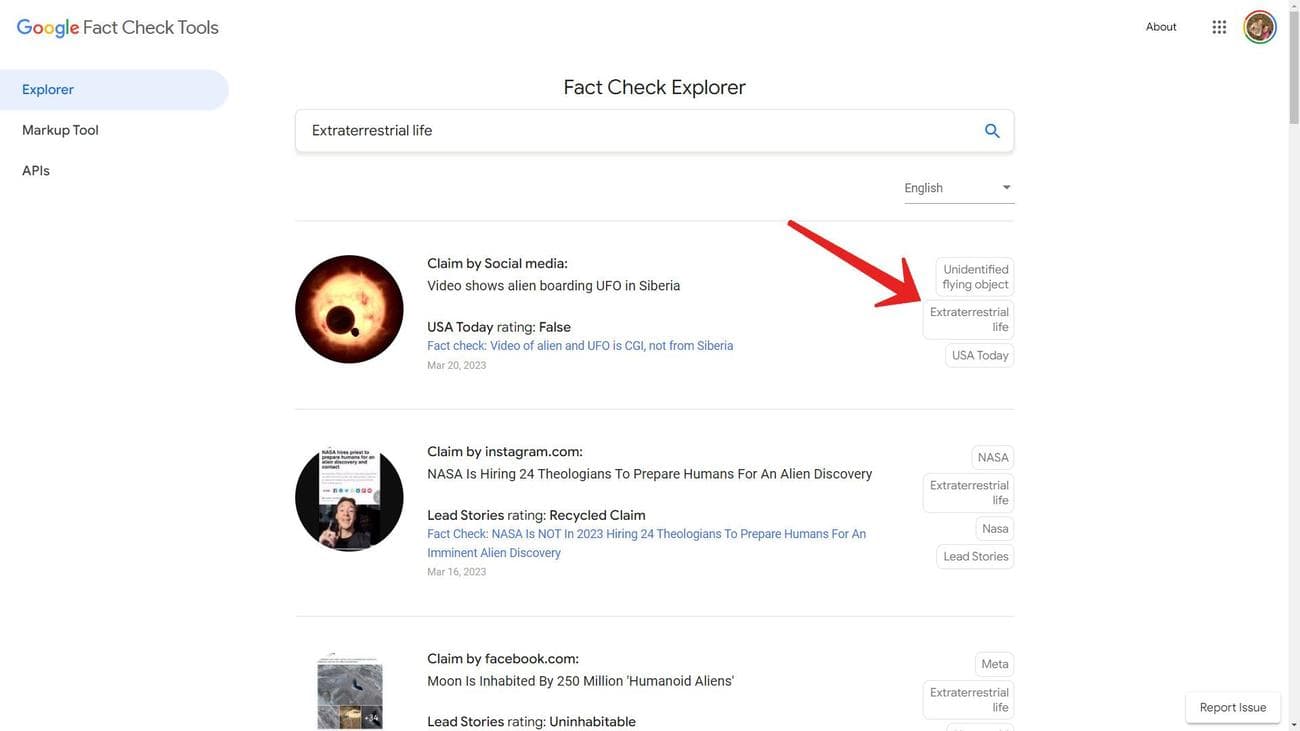The width and height of the screenshot is (1300, 731).
Task: Click the search magnifier icon
Action: [x=992, y=131]
